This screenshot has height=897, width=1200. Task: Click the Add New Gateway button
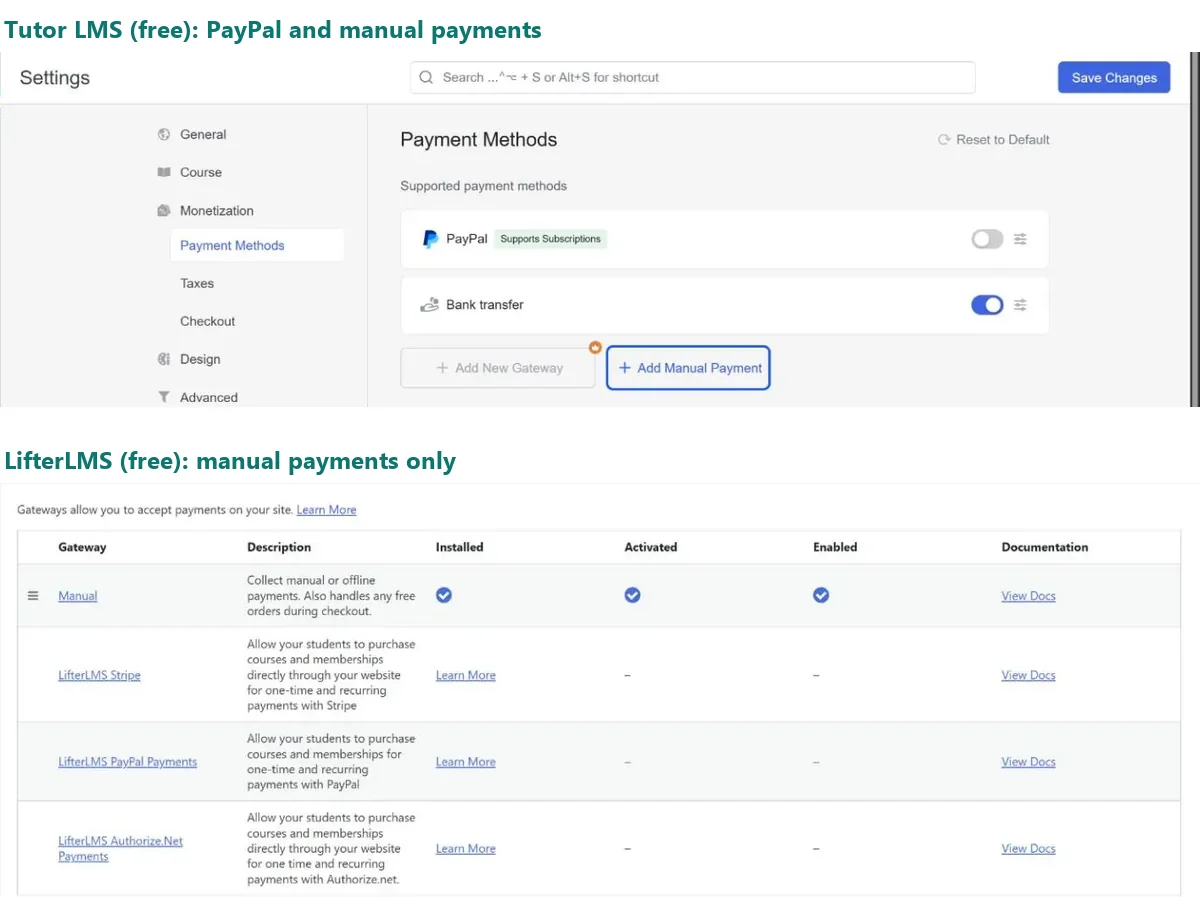[x=498, y=368]
